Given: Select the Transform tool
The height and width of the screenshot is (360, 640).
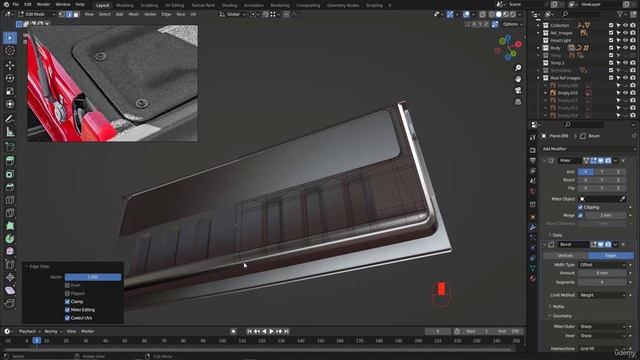Looking at the screenshot, I should pyautogui.click(x=10, y=104).
